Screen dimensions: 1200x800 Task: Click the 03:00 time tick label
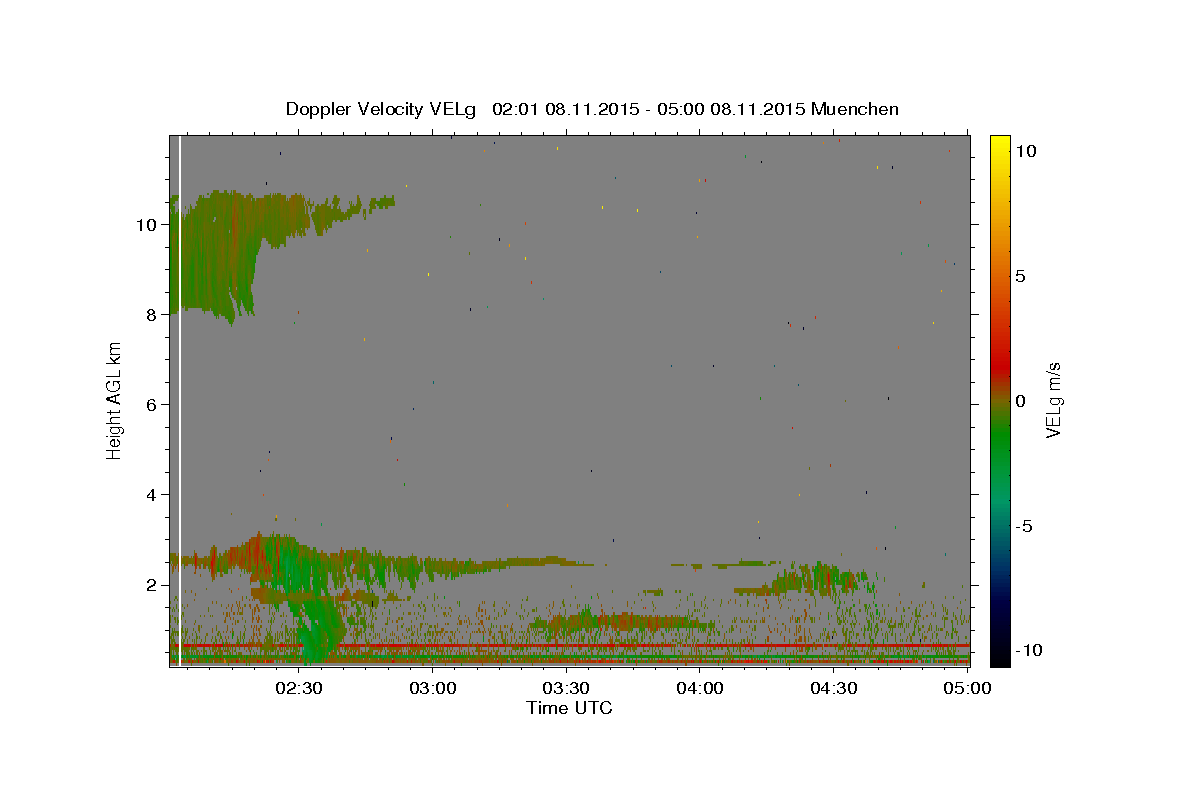[433, 688]
